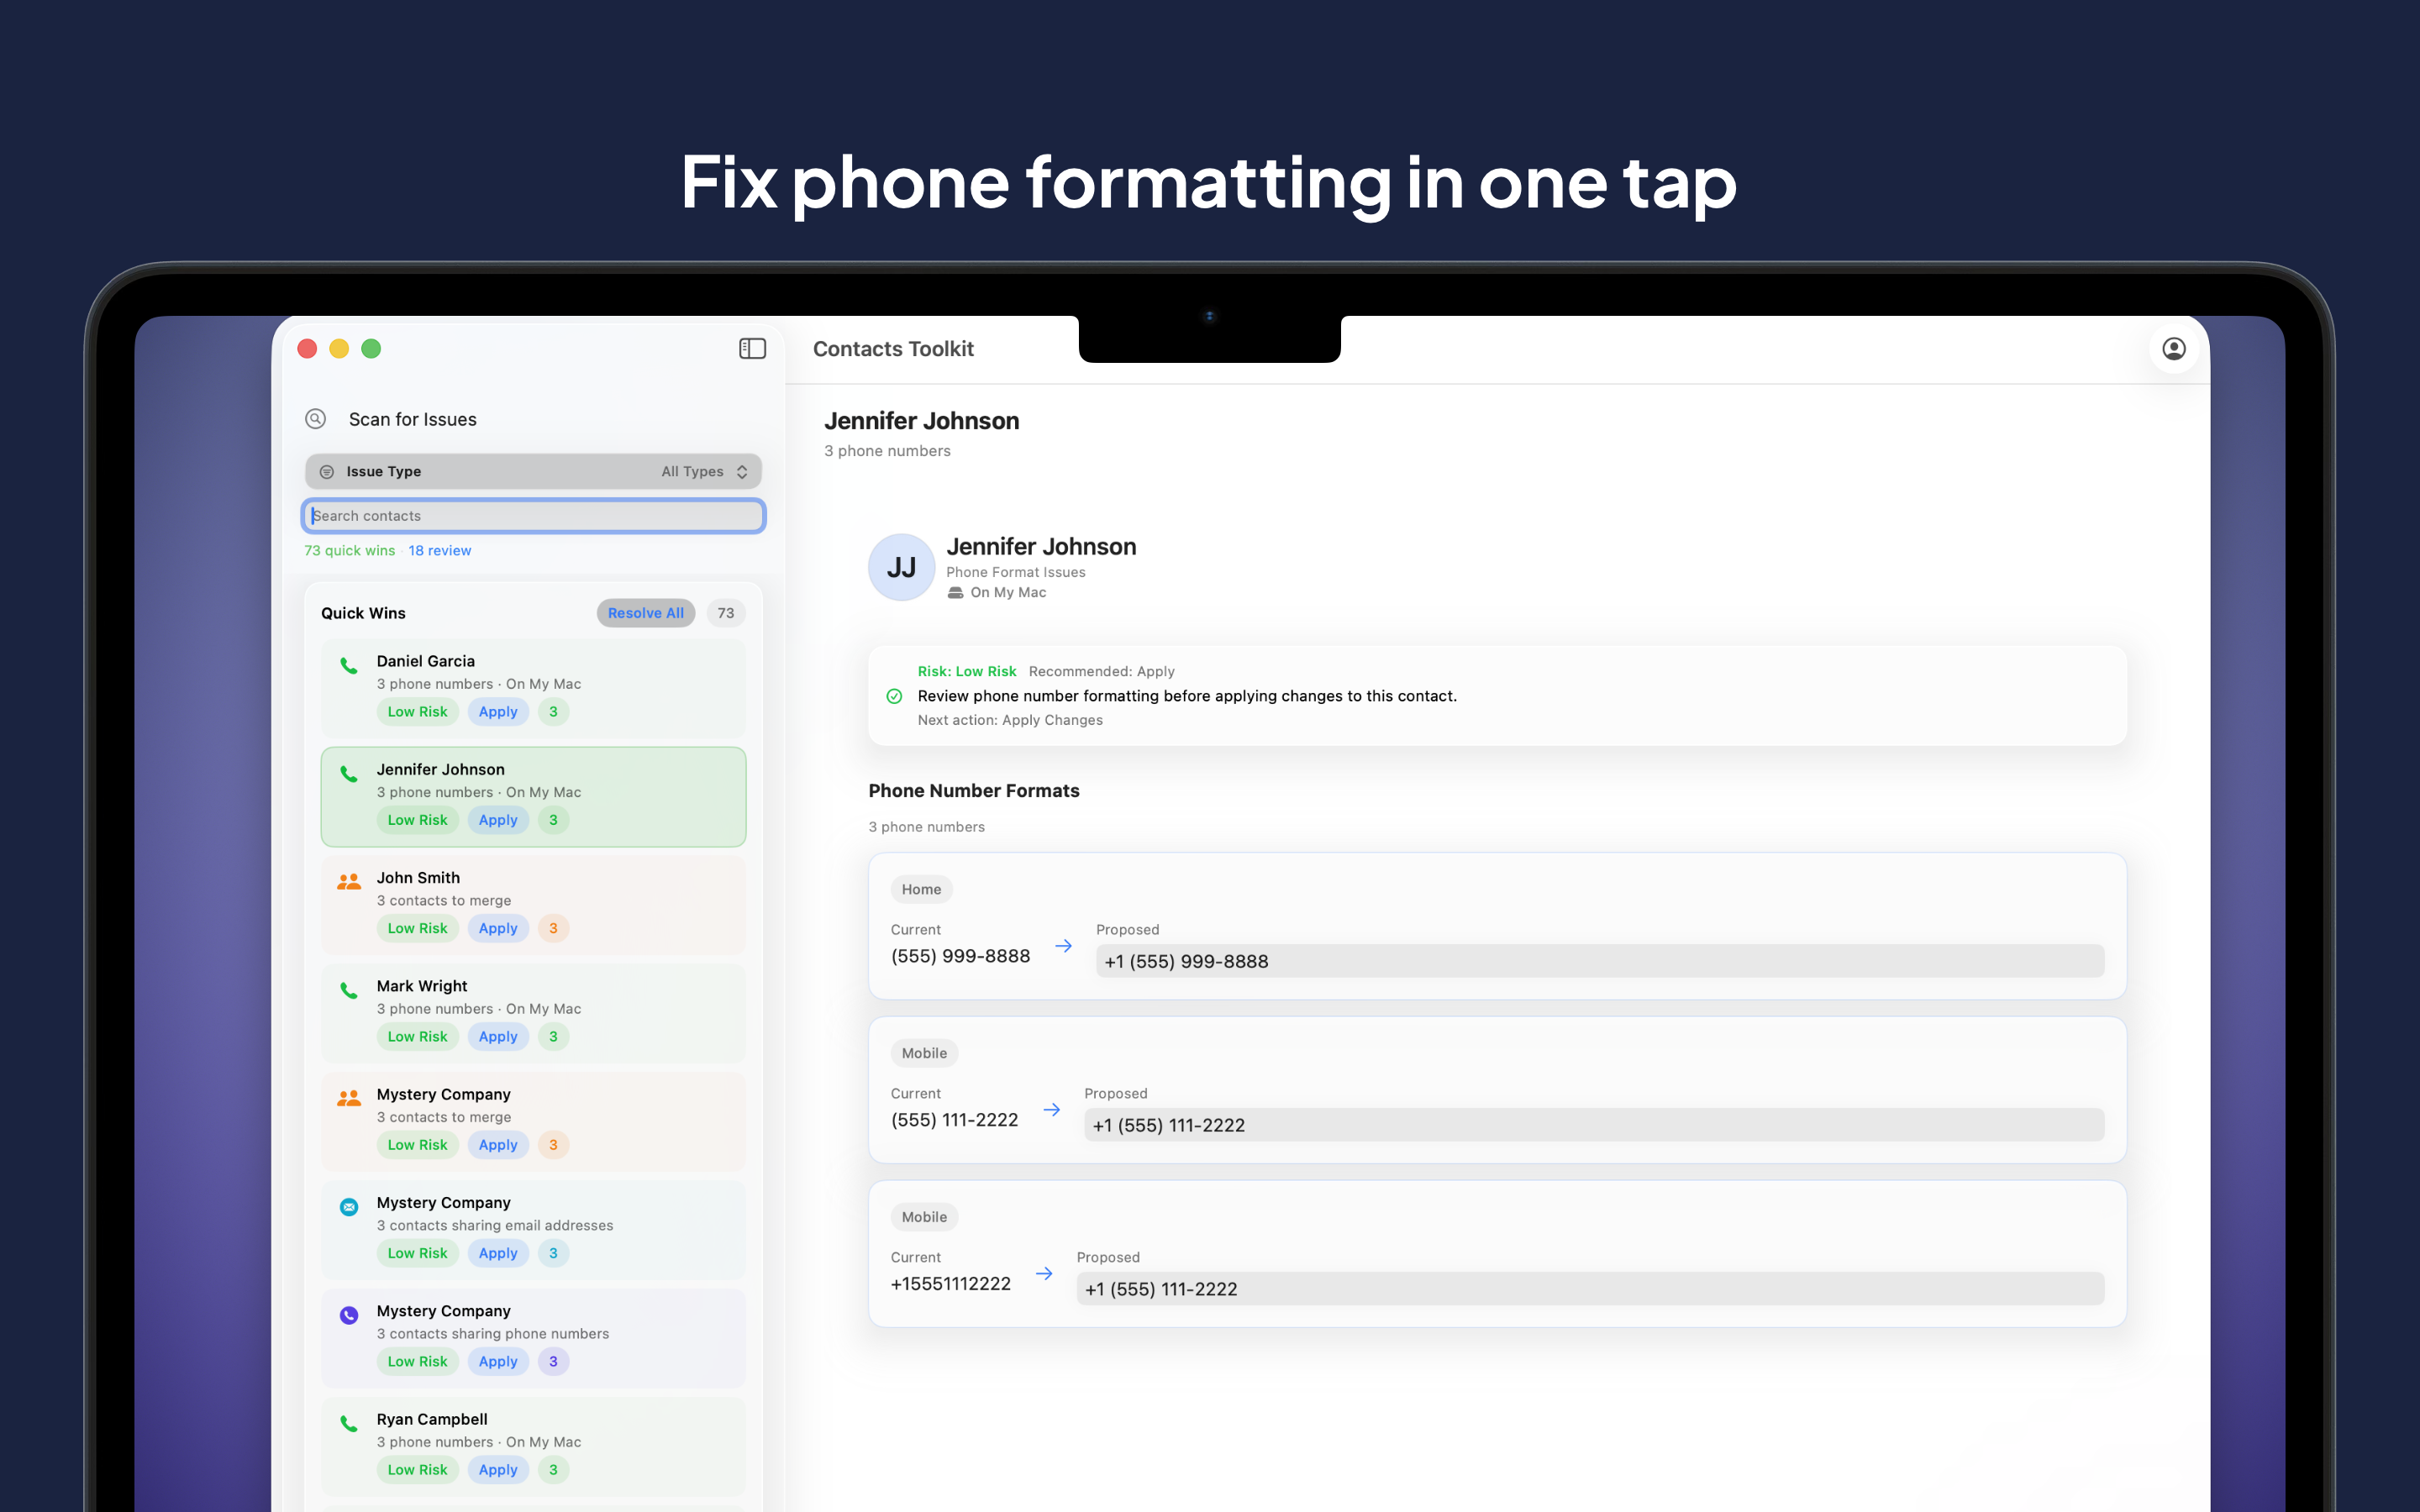This screenshot has height=1512, width=2420.
Task: Apply changes for Mark Wright
Action: [x=498, y=1036]
